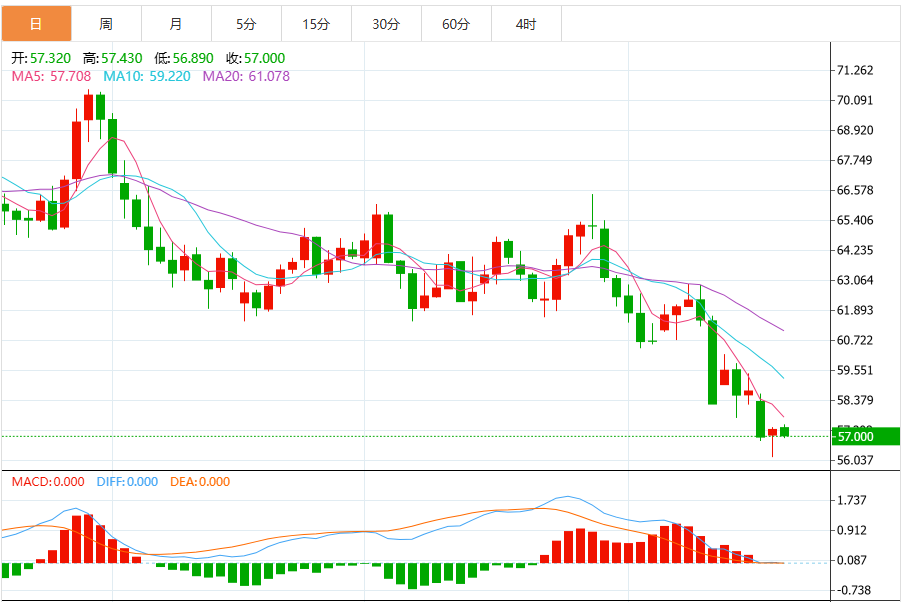Click the MA20: 61.078 legend label
This screenshot has width=908, height=602.
(246, 76)
